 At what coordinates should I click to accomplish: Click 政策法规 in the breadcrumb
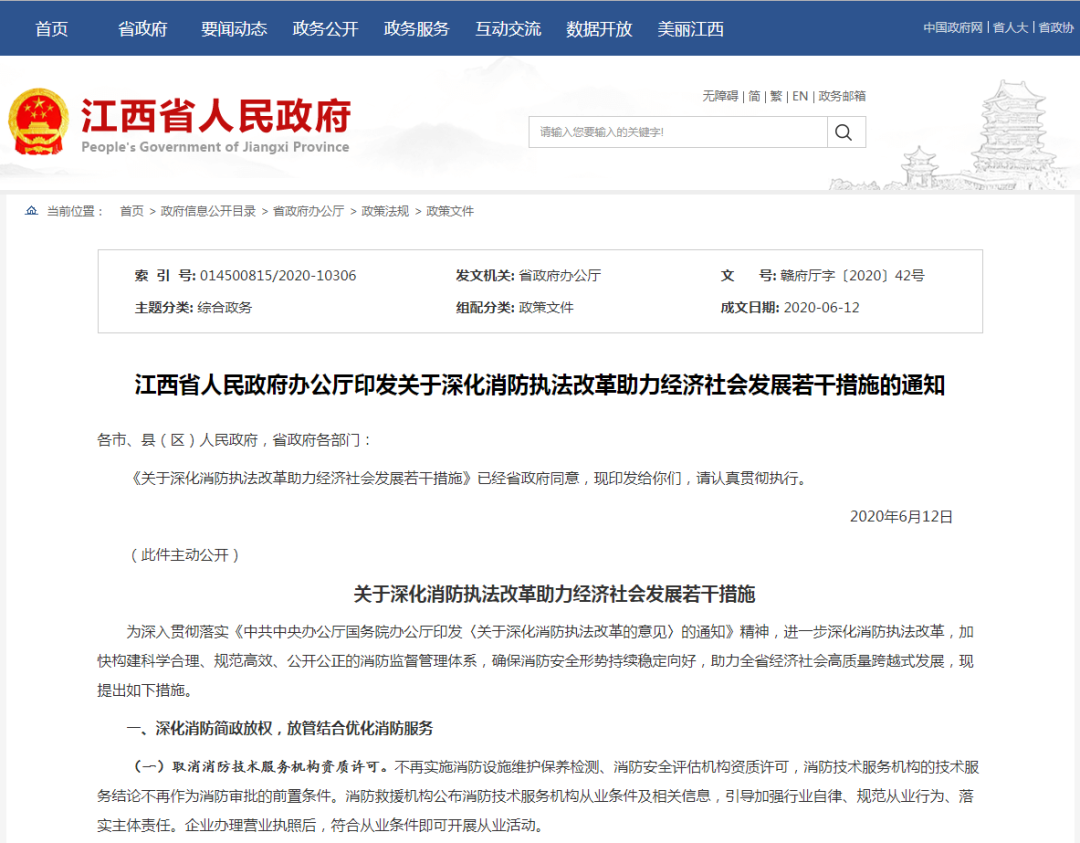click(x=385, y=211)
